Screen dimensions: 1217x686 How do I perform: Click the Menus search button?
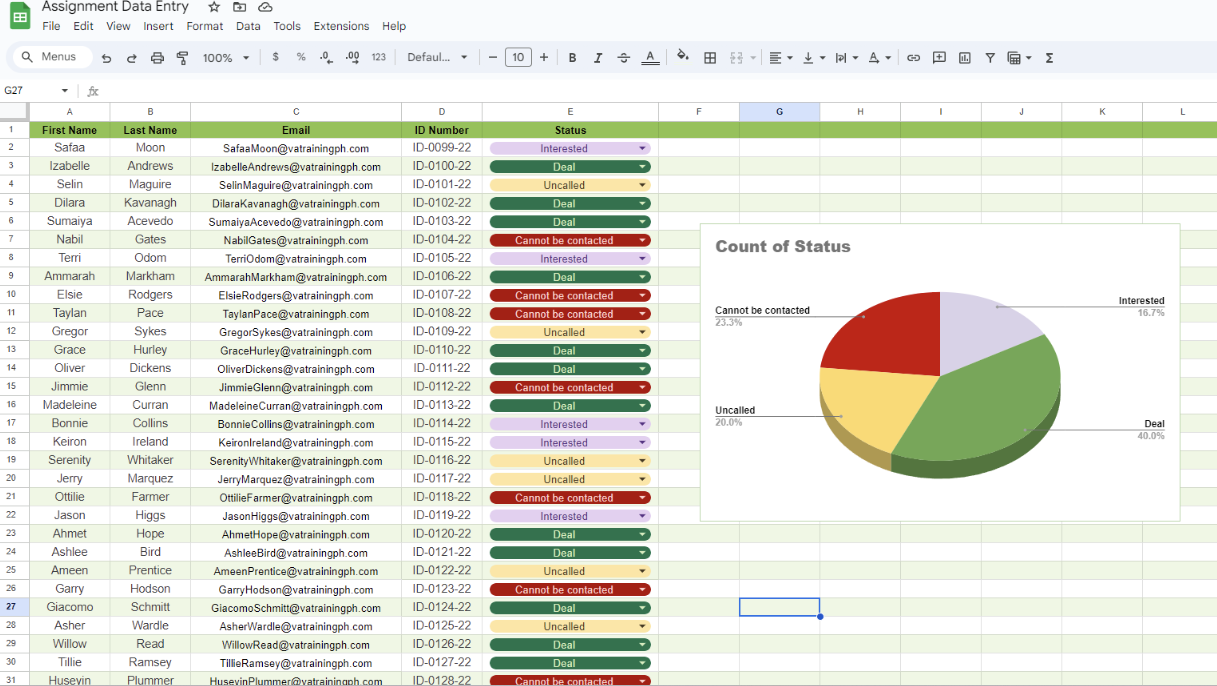(x=50, y=57)
